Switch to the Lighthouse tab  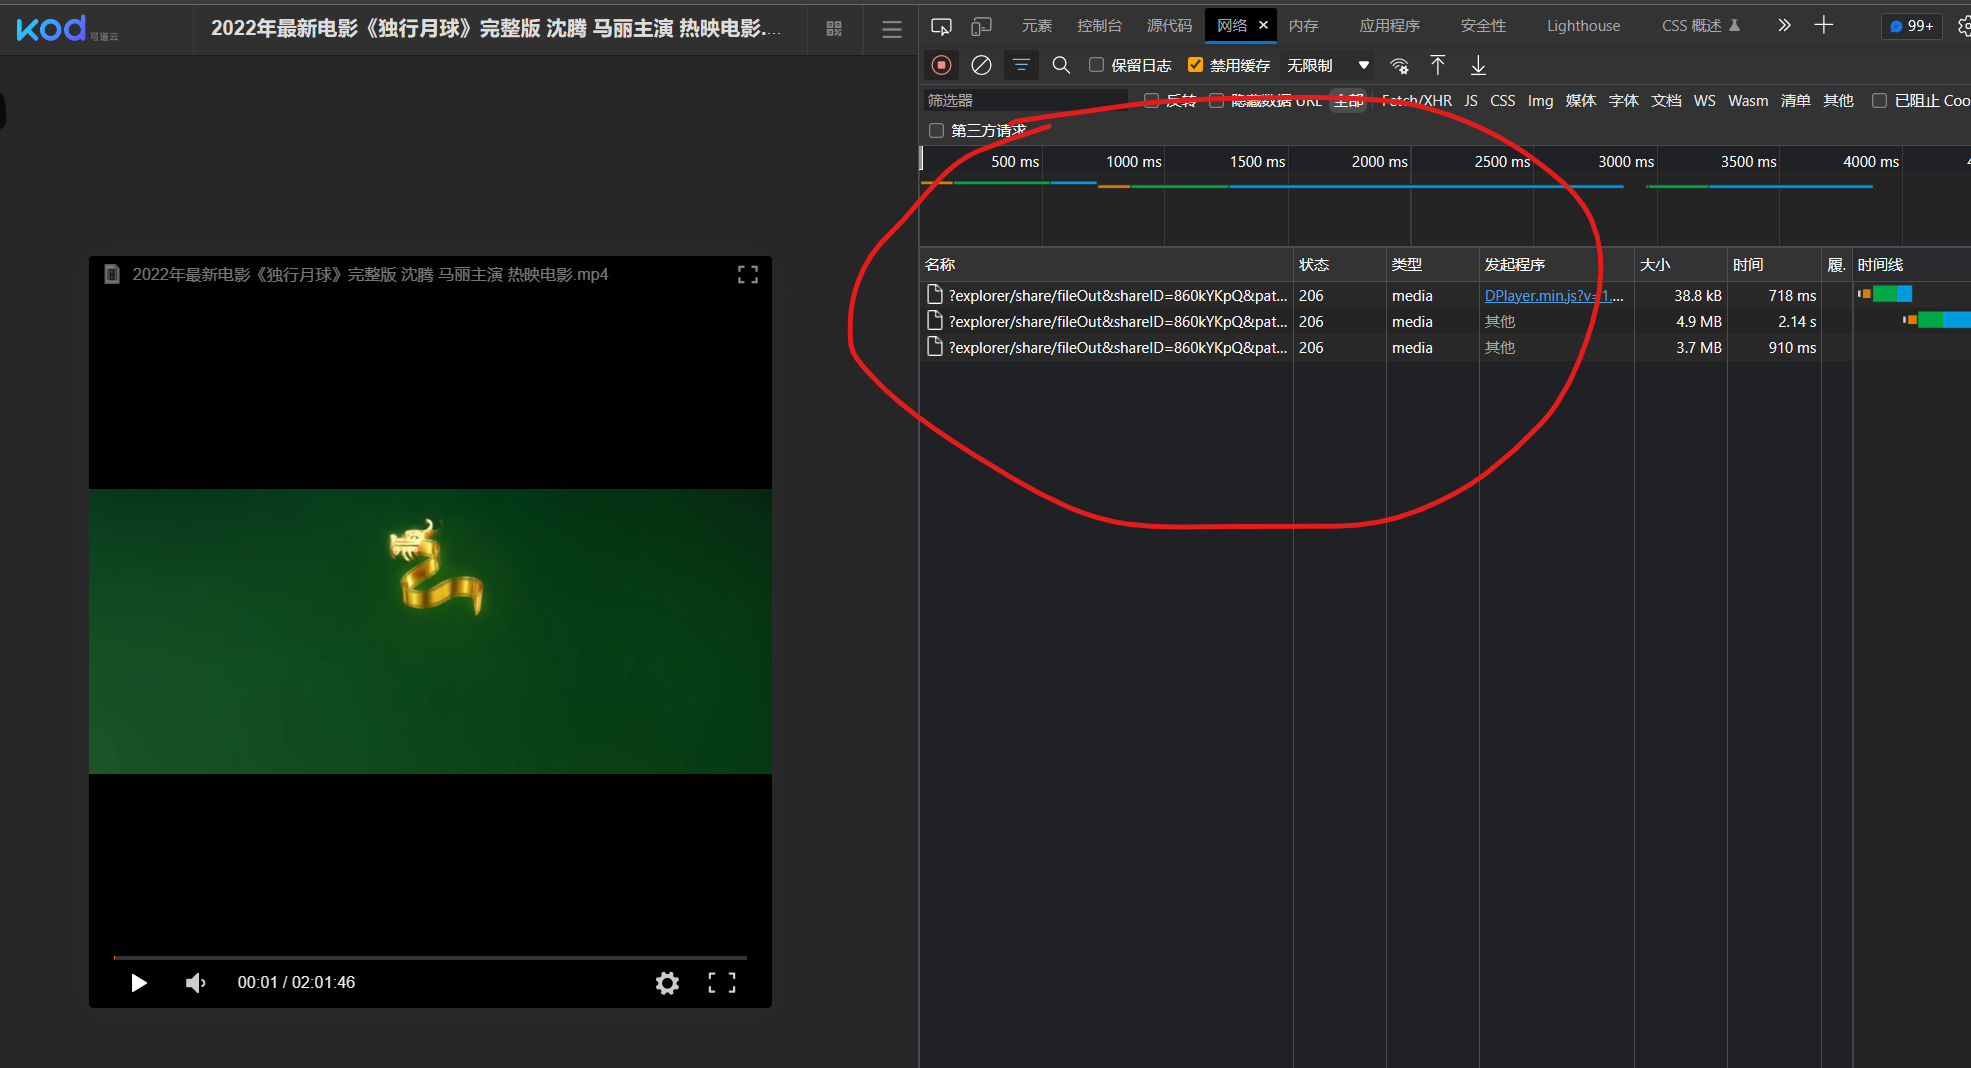click(1583, 26)
